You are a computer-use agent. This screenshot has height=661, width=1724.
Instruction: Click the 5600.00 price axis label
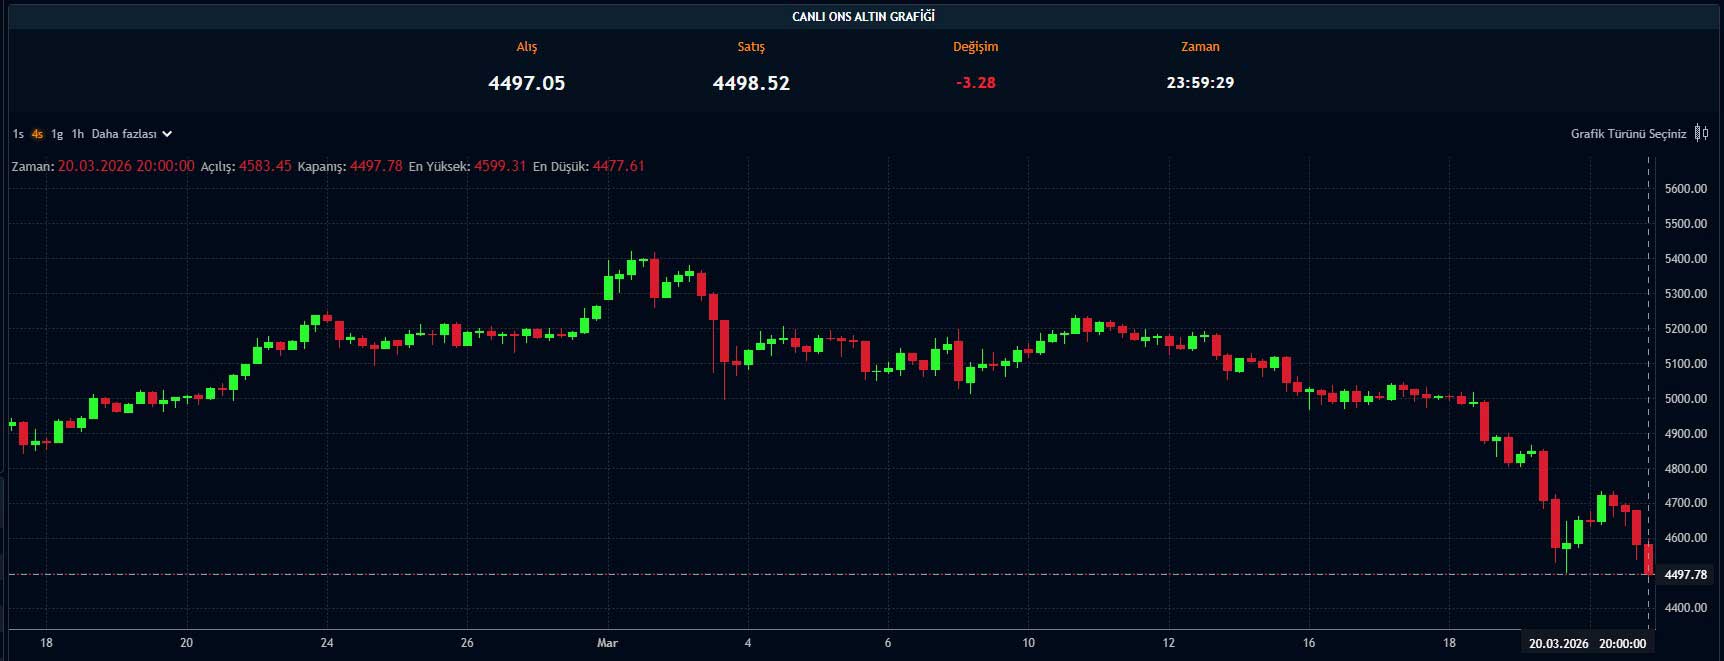tap(1685, 189)
